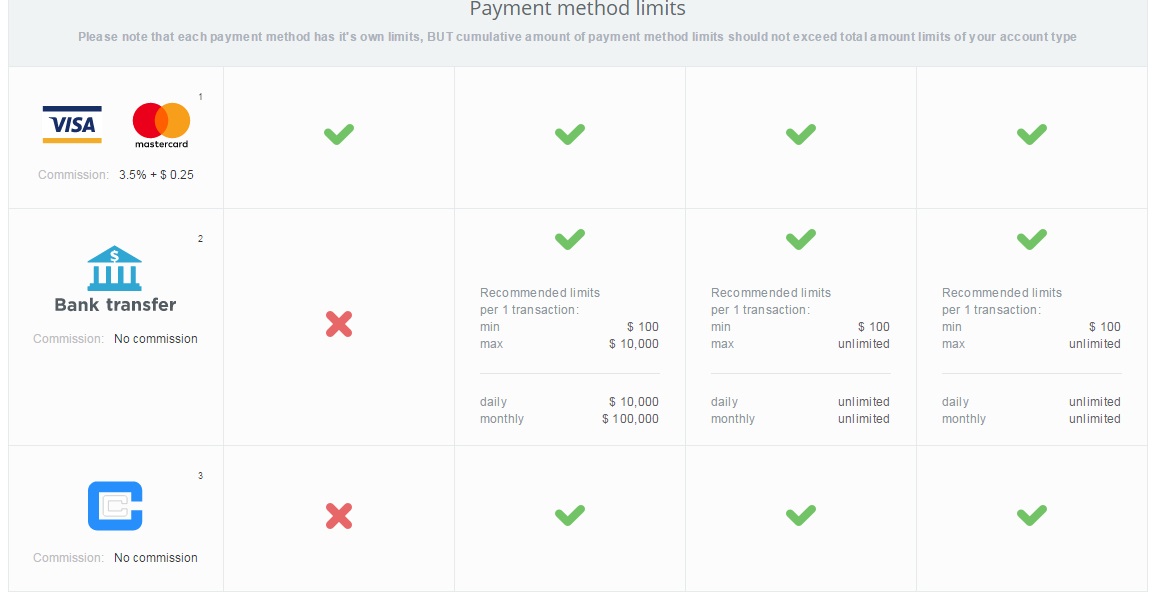This screenshot has width=1155, height=599.
Task: Click checkmark above the $ 10,000 max limits
Action: [570, 239]
